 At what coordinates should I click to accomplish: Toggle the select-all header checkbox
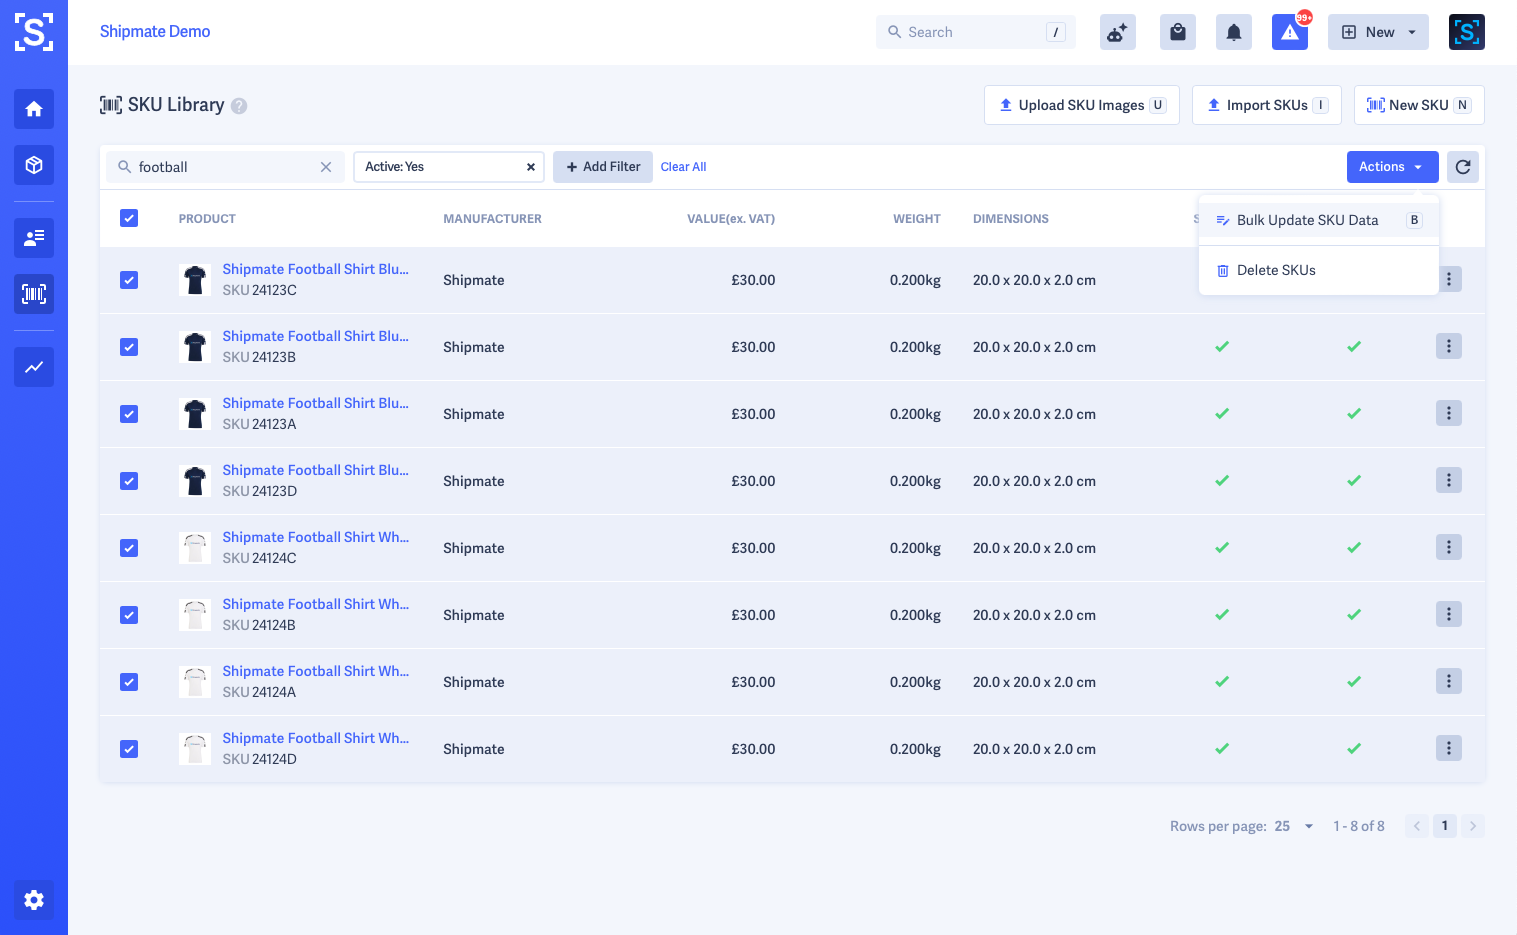click(x=129, y=218)
